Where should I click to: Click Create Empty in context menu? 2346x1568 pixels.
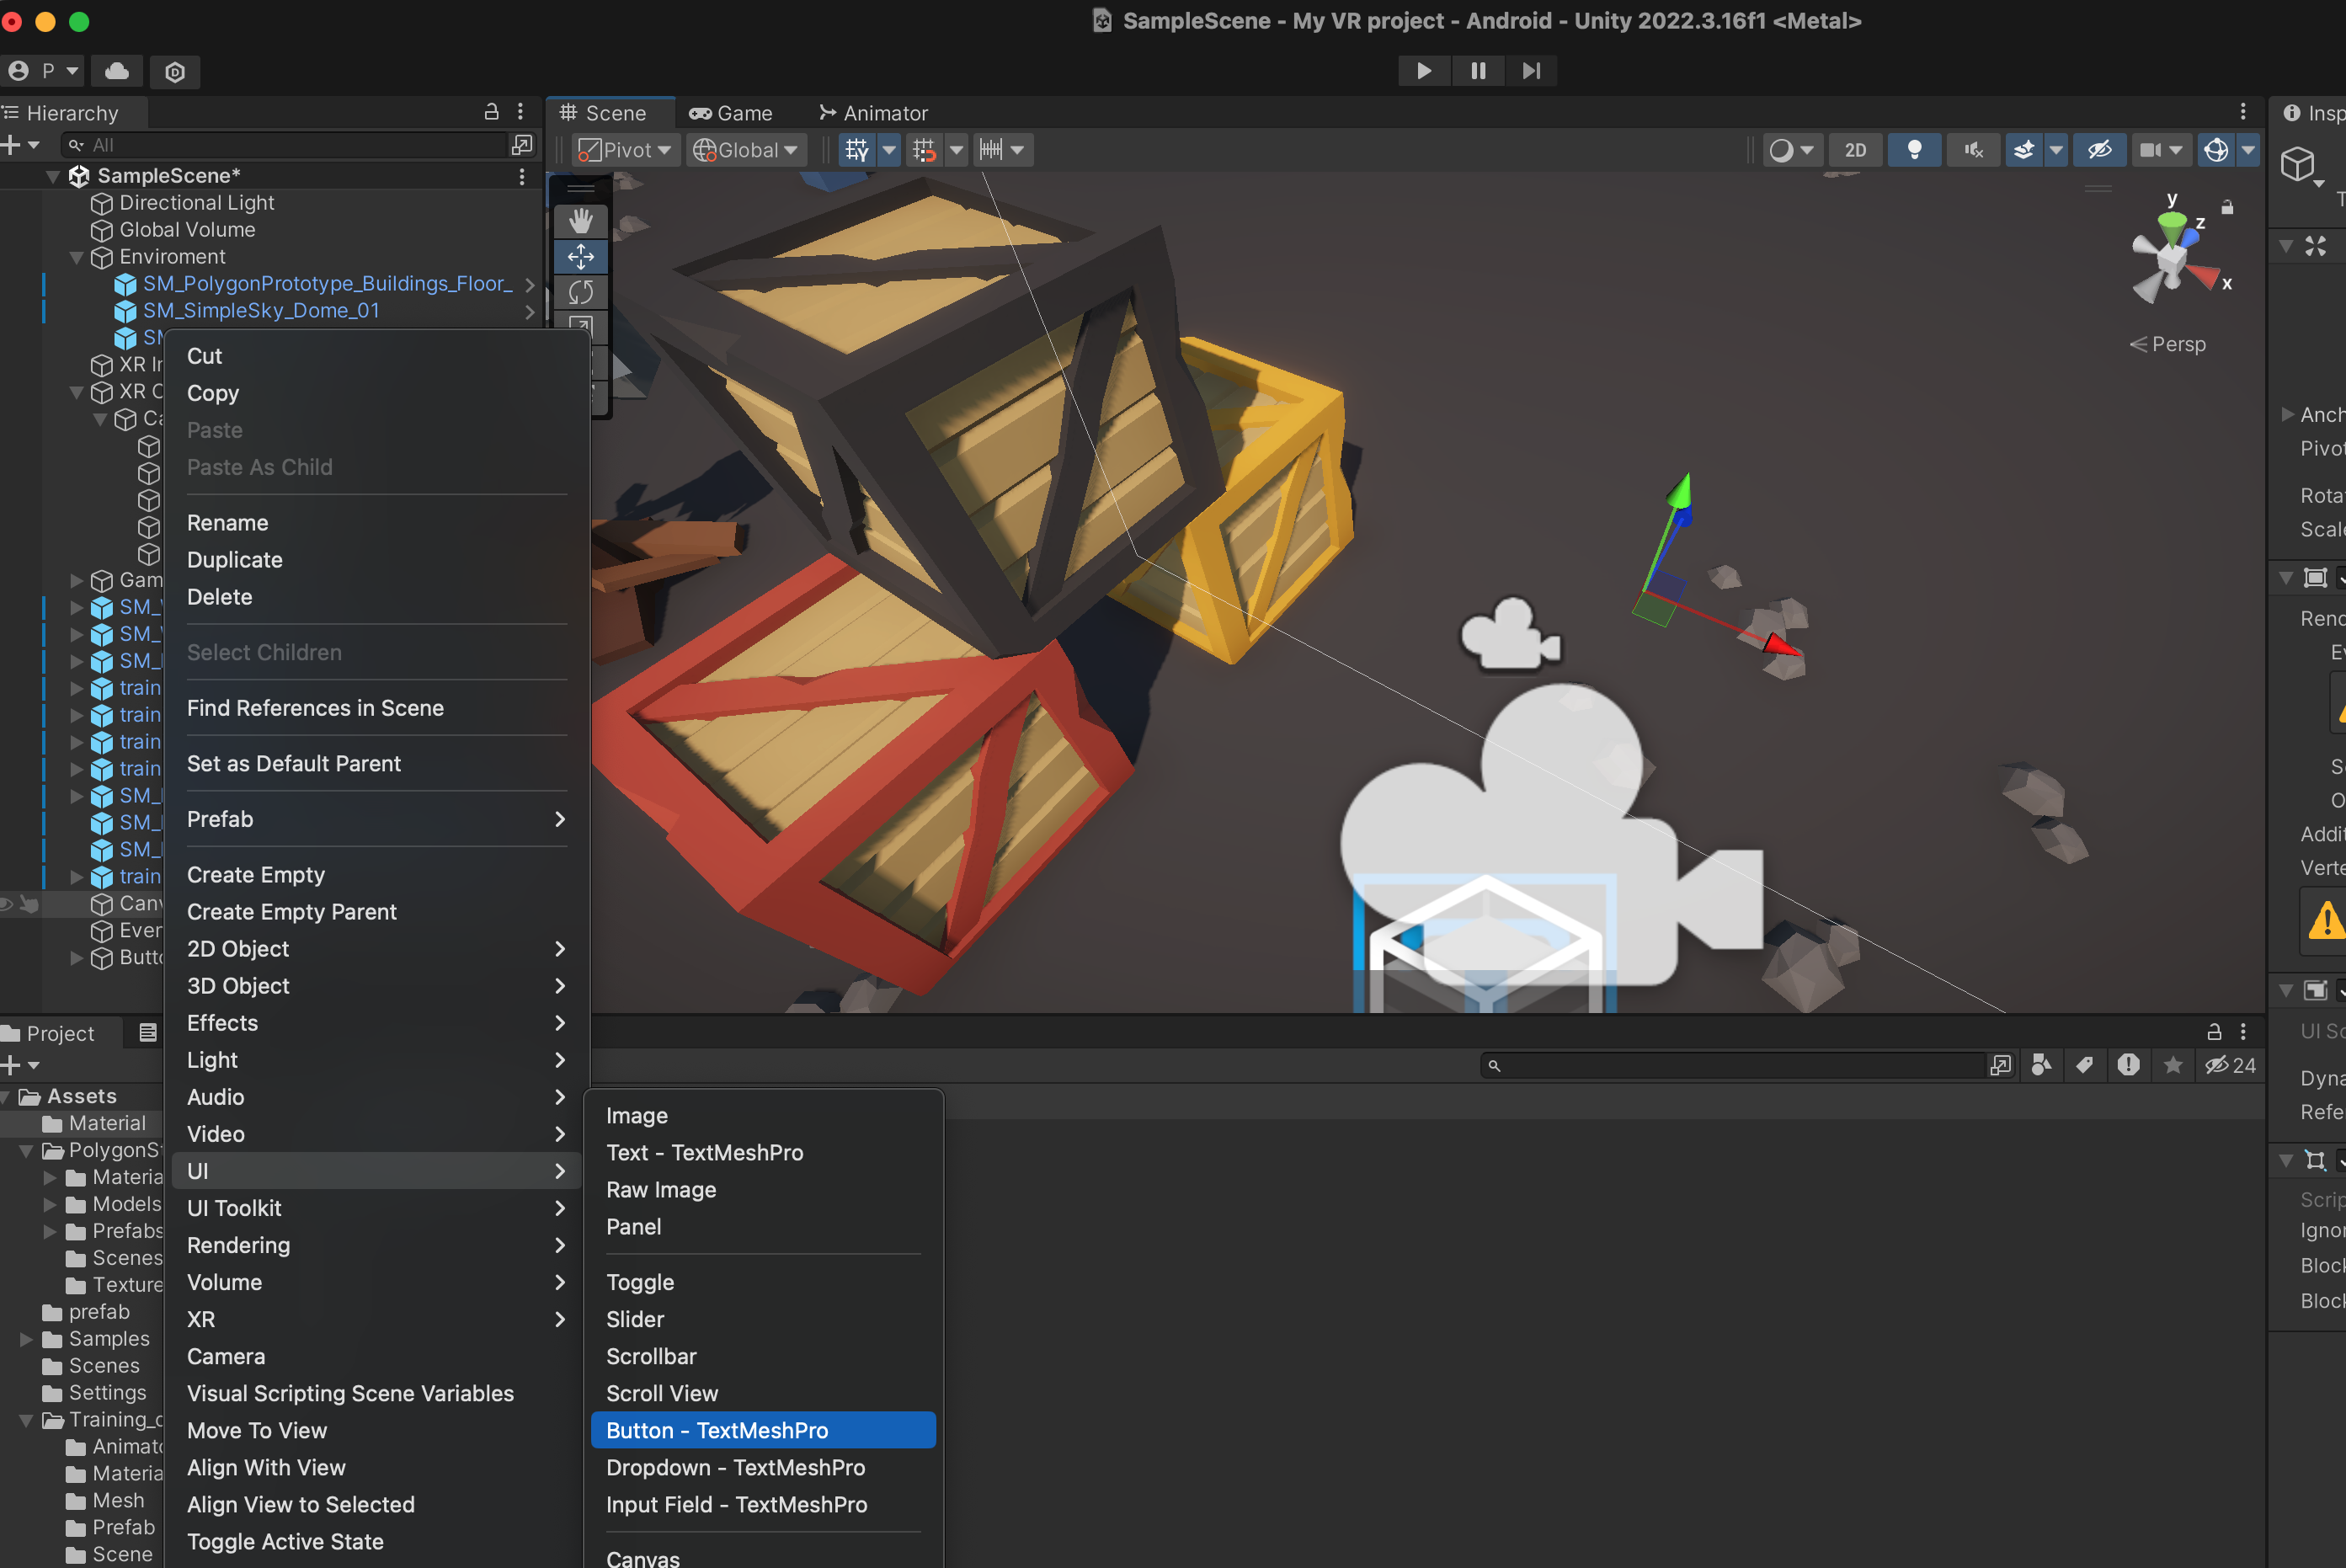pyautogui.click(x=256, y=875)
